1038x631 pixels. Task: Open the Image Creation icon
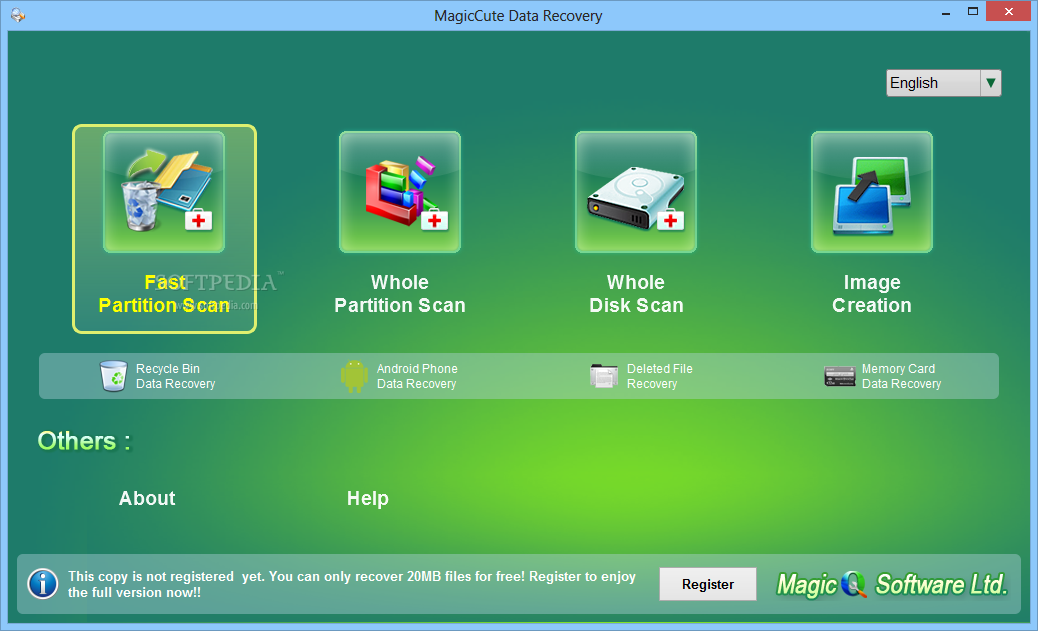click(872, 192)
